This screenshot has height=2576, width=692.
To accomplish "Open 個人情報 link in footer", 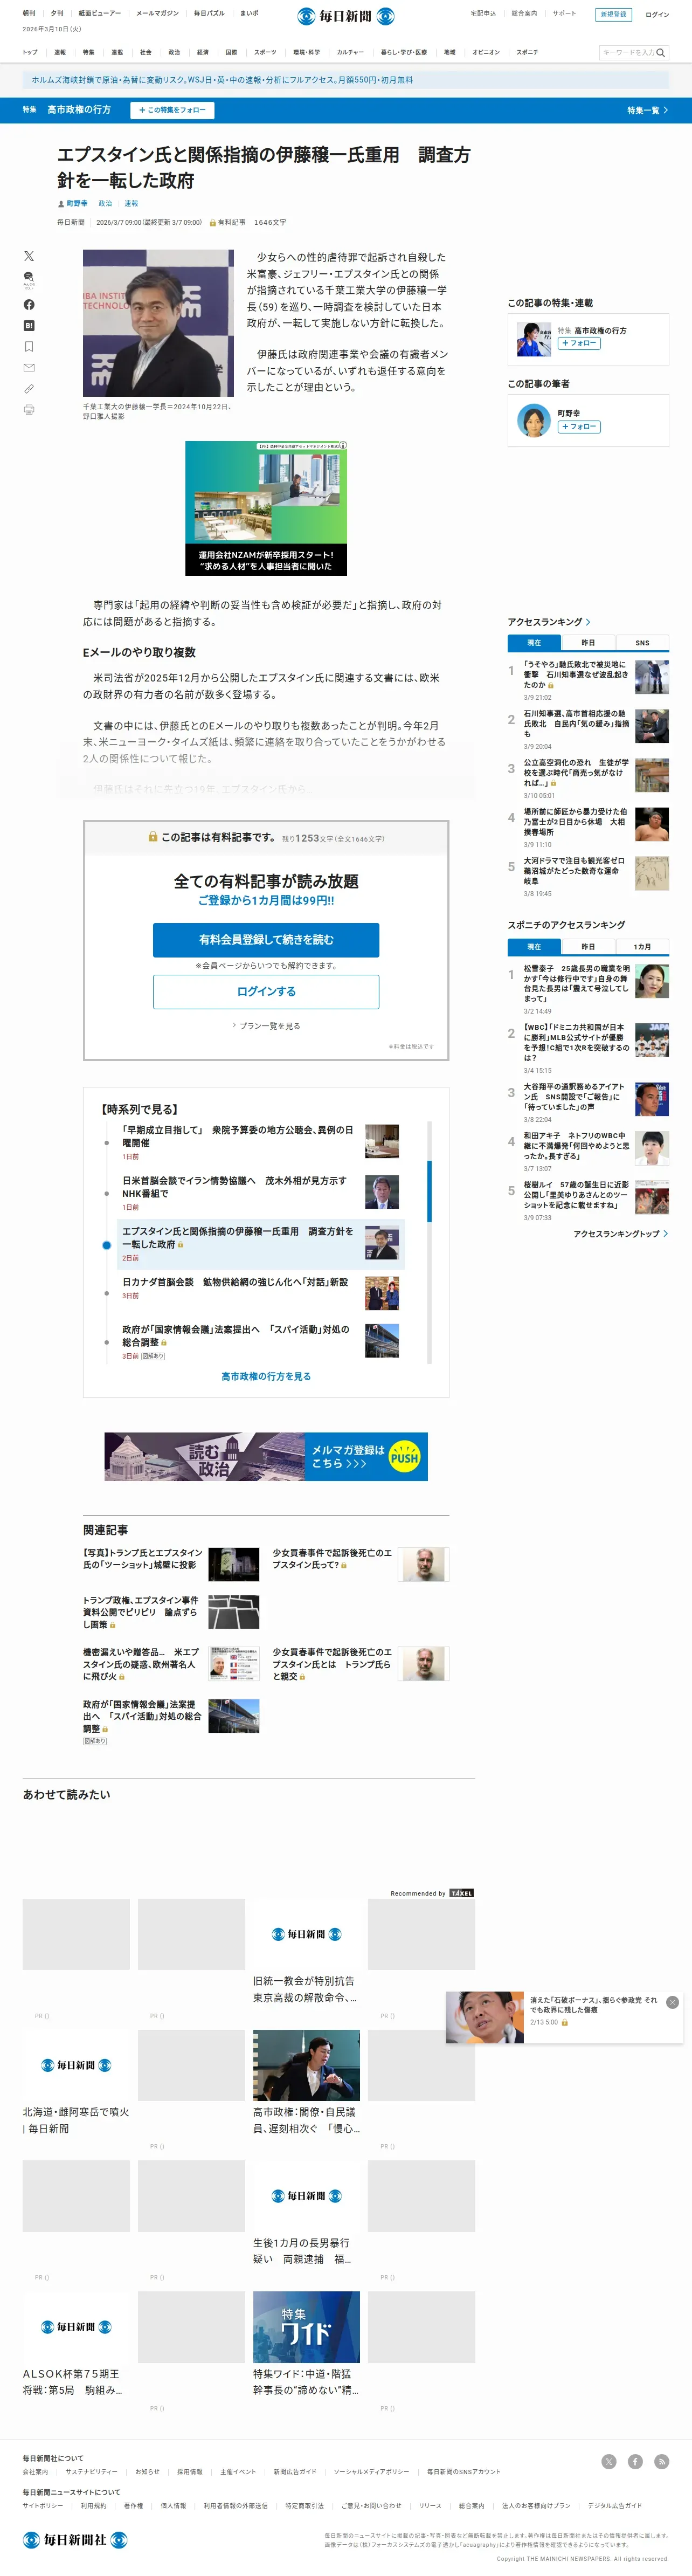I will [x=173, y=2506].
